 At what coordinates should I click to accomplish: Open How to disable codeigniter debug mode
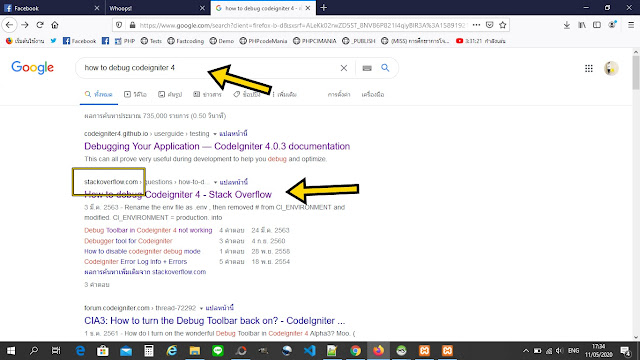click(142, 251)
